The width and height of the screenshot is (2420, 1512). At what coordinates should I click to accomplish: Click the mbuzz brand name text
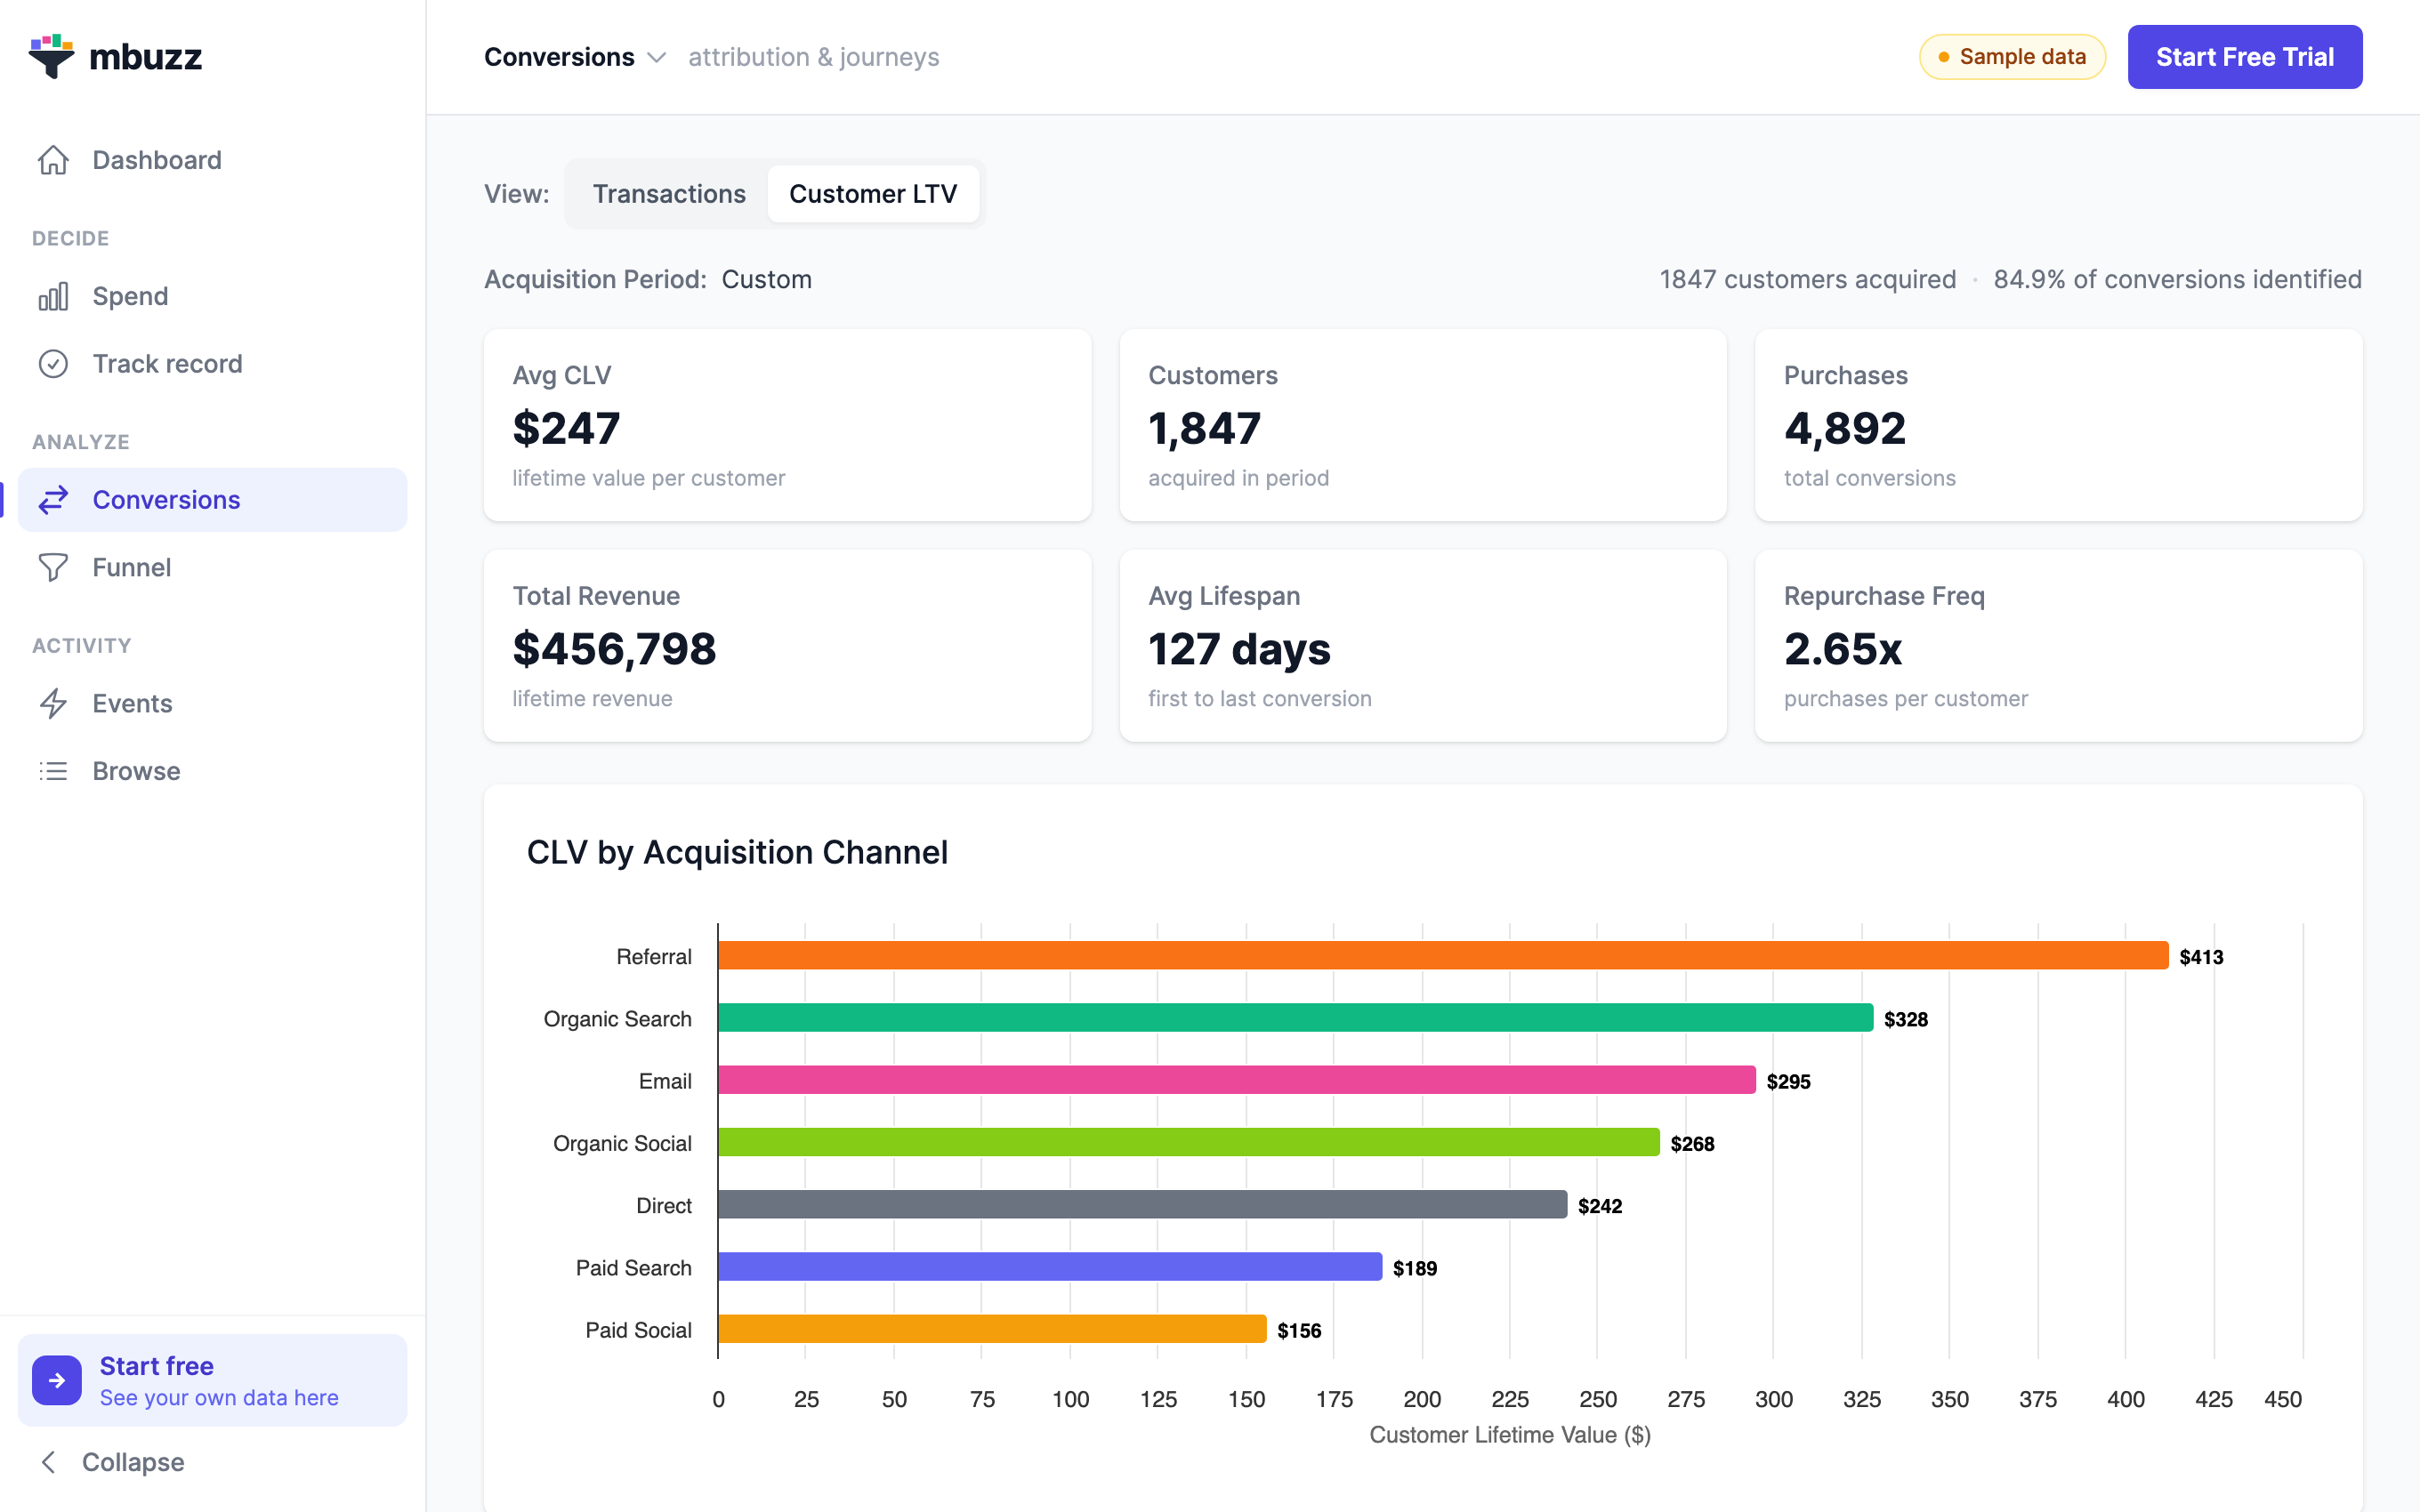click(146, 57)
